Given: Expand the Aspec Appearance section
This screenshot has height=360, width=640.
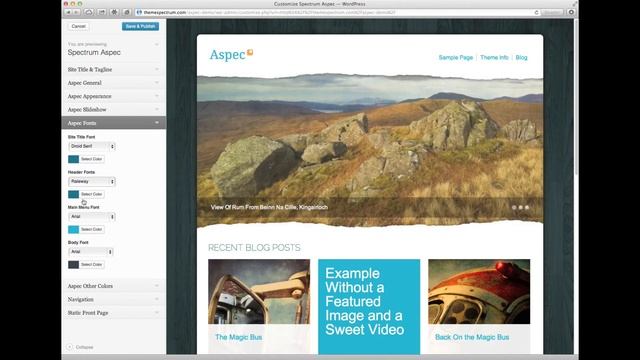Looking at the screenshot, I should pos(113,96).
